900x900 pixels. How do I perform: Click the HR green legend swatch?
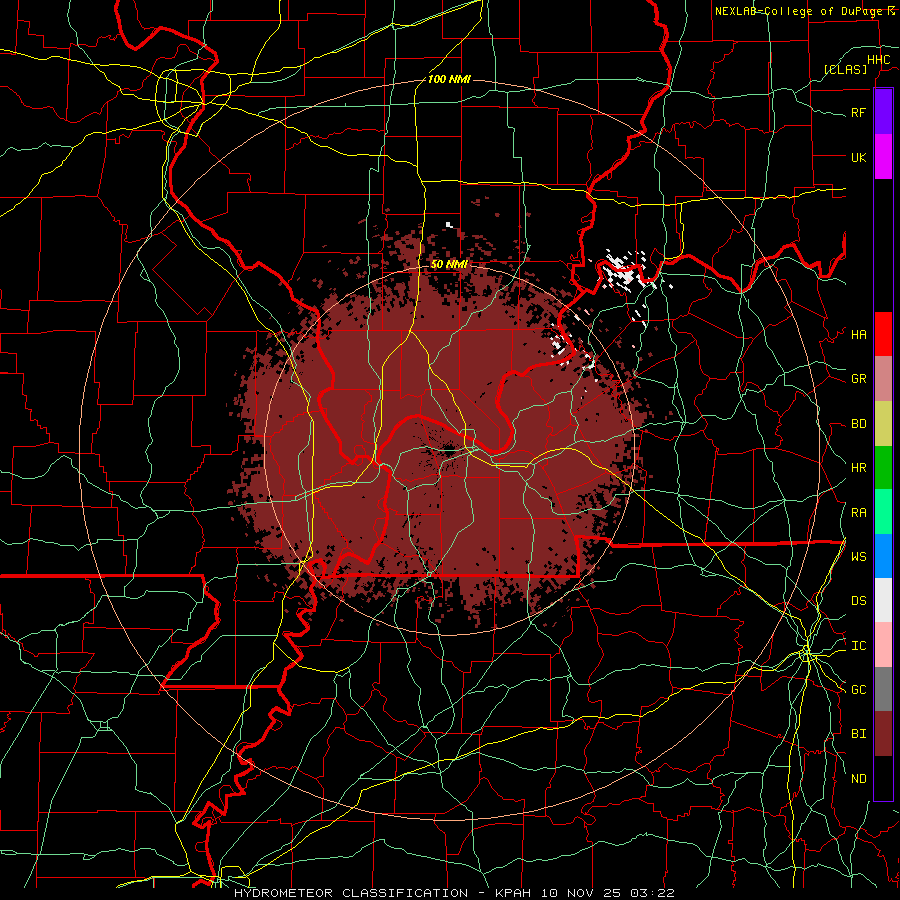tap(883, 468)
